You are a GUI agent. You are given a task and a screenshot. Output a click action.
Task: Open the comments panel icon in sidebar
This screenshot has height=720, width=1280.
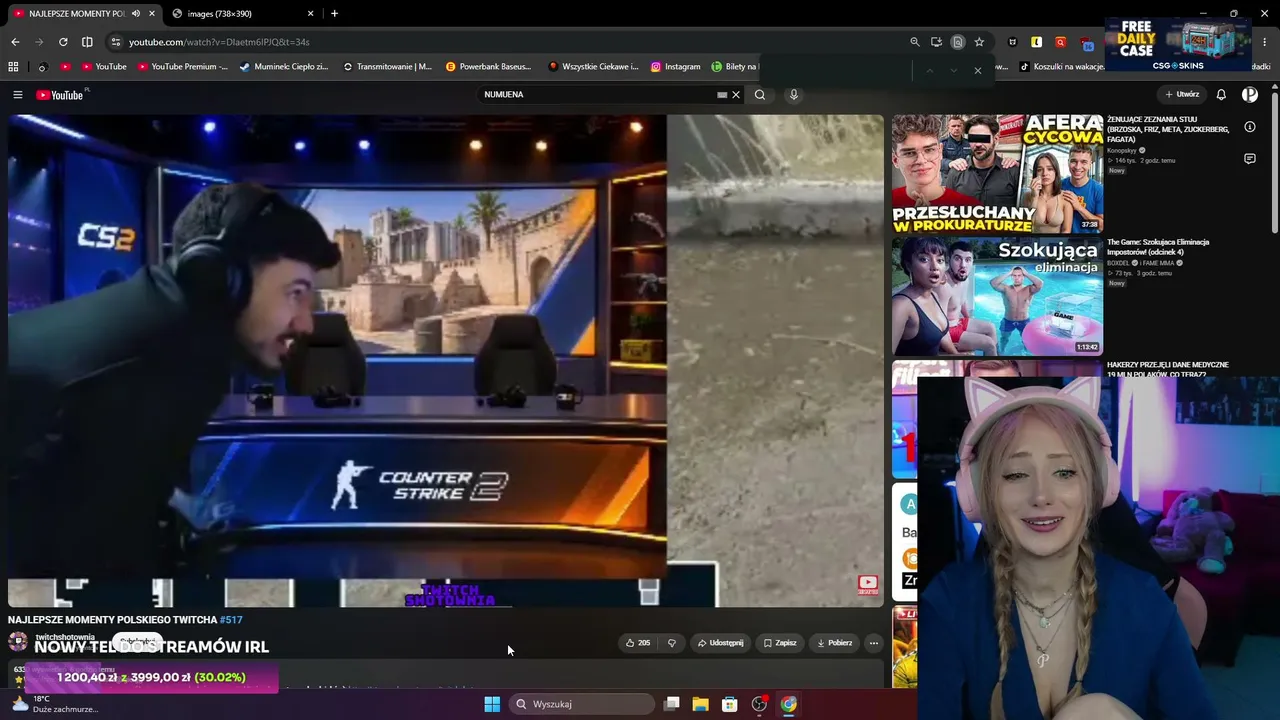point(1250,159)
